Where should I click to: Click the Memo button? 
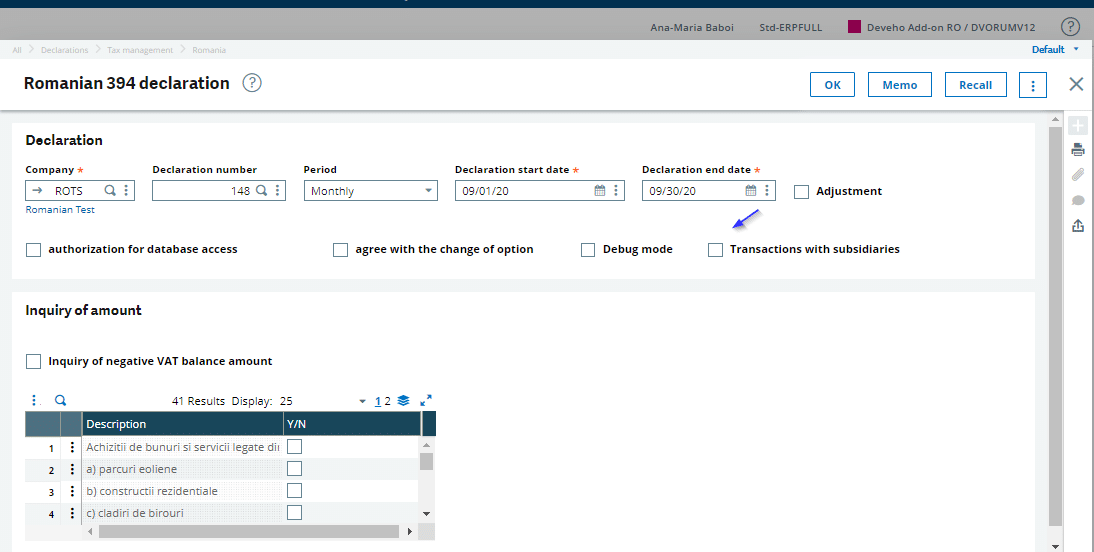tap(900, 85)
